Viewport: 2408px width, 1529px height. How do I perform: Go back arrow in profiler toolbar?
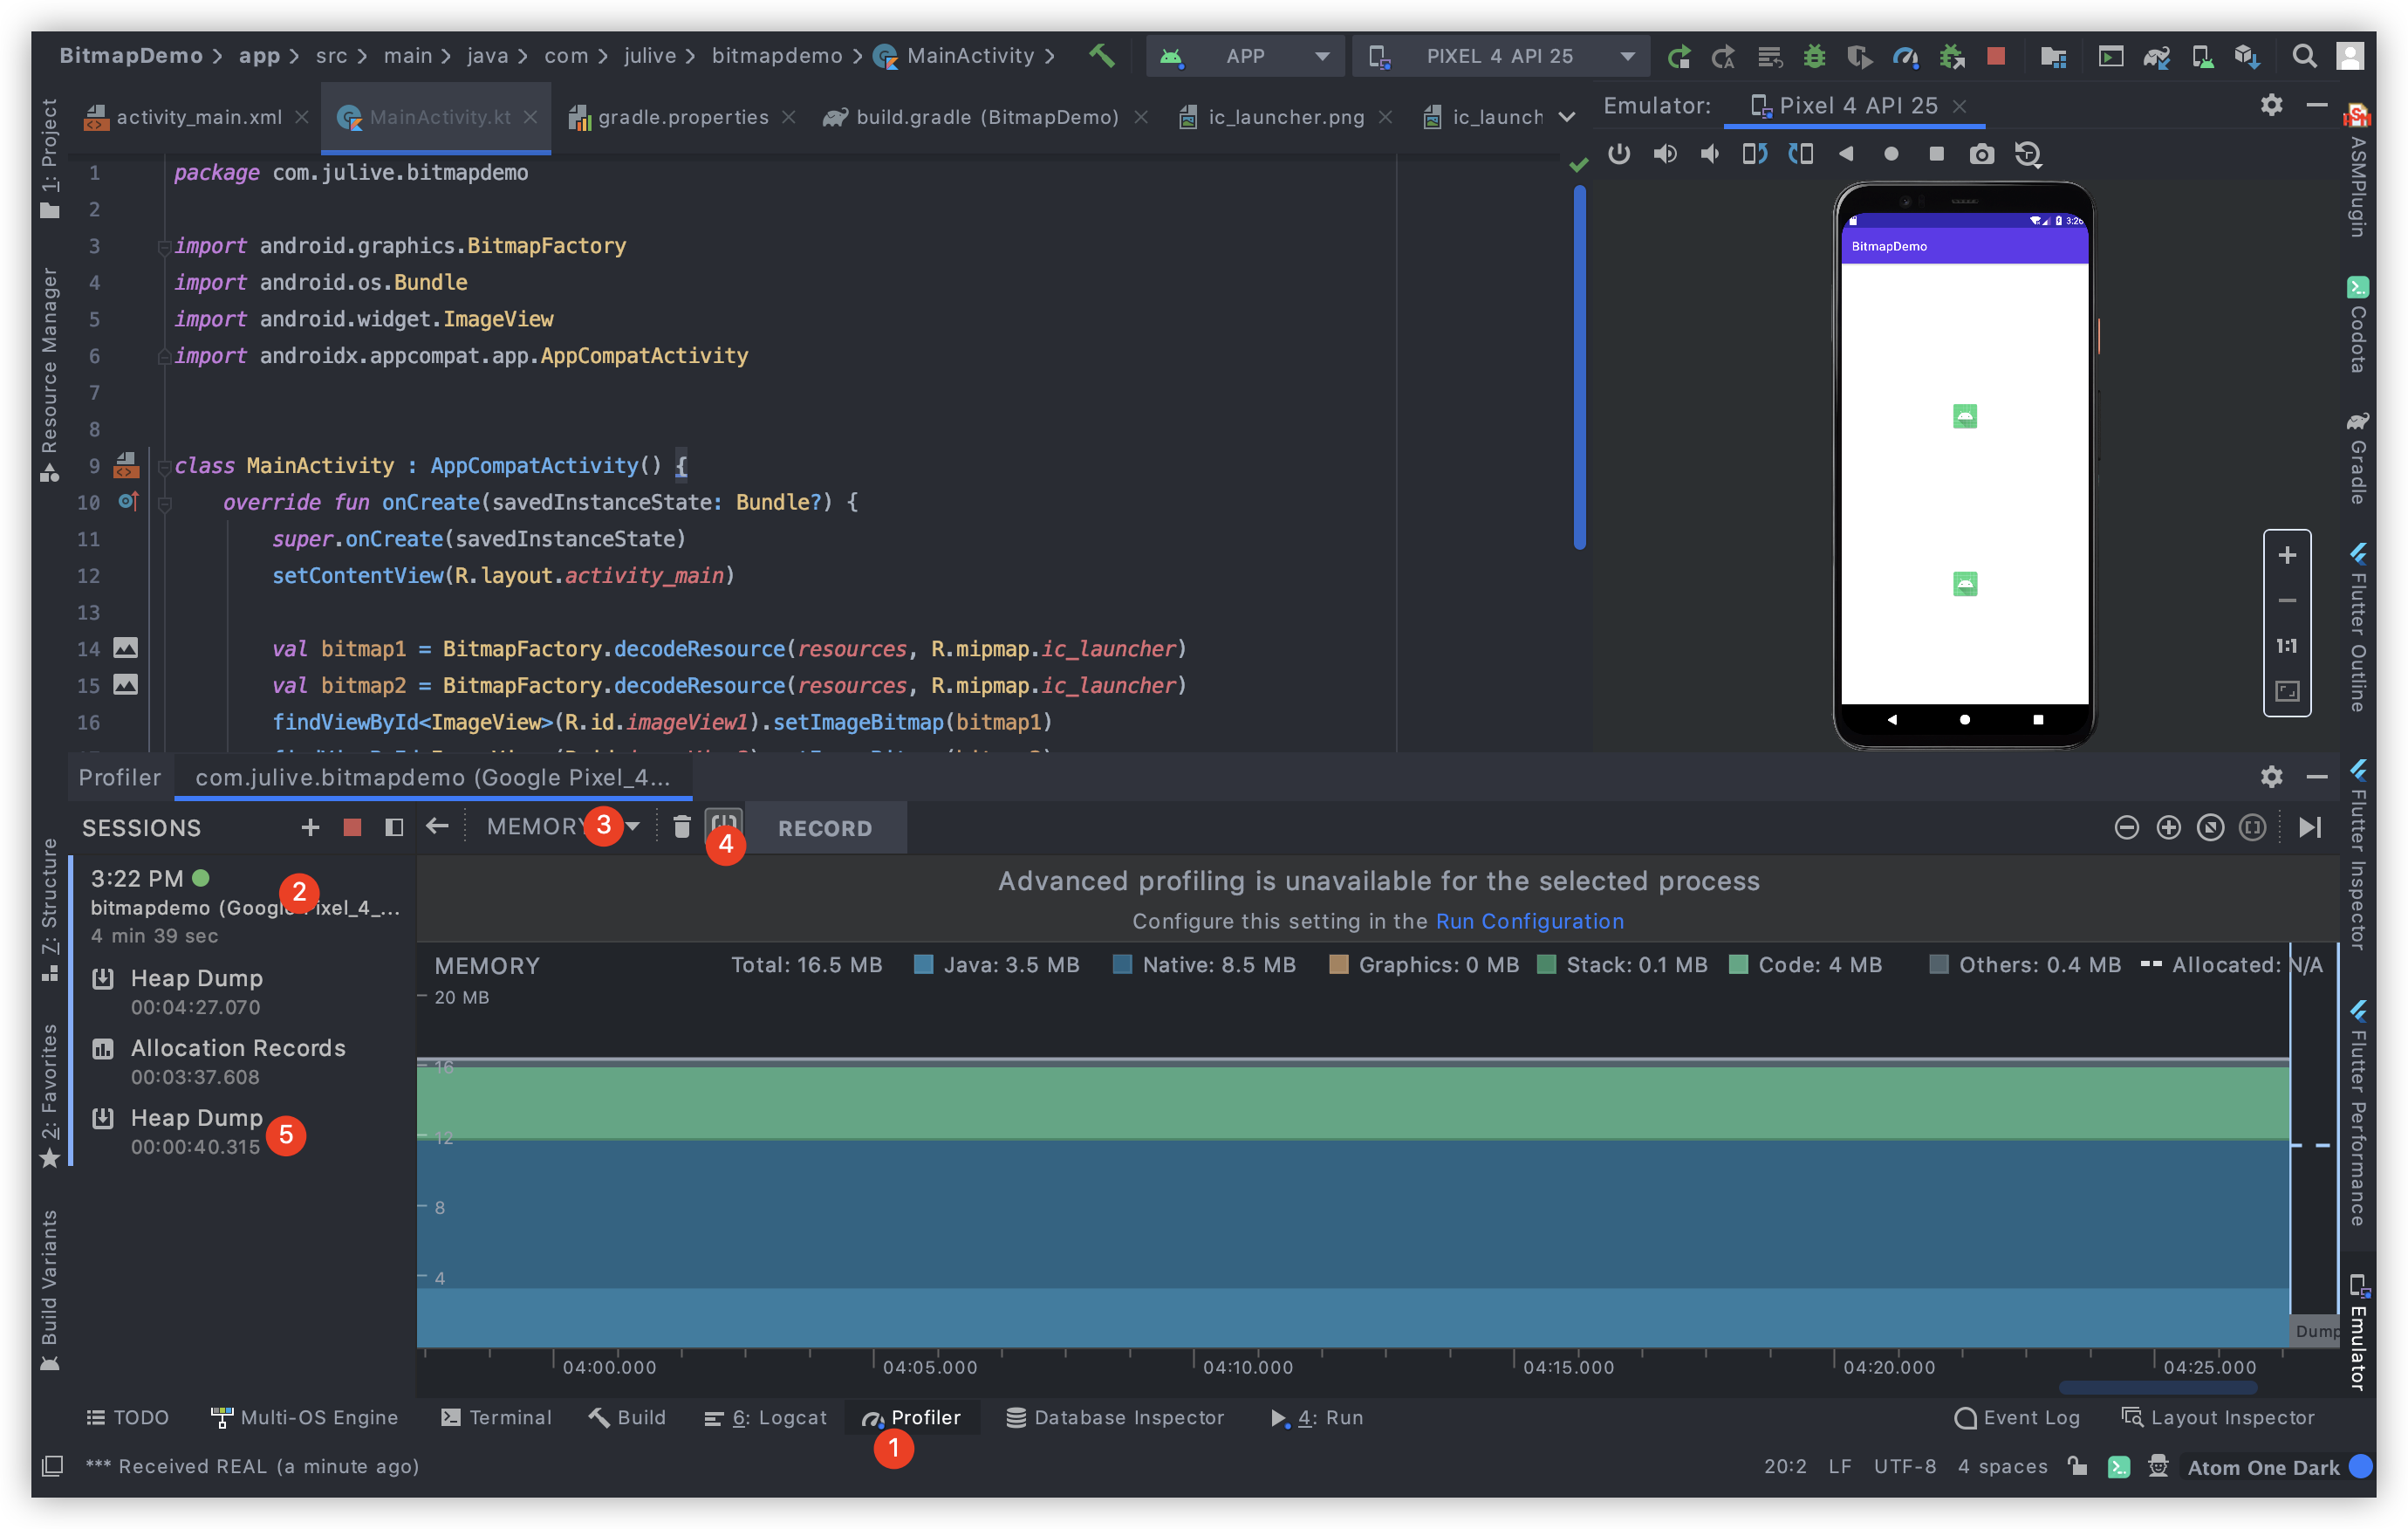[x=437, y=826]
